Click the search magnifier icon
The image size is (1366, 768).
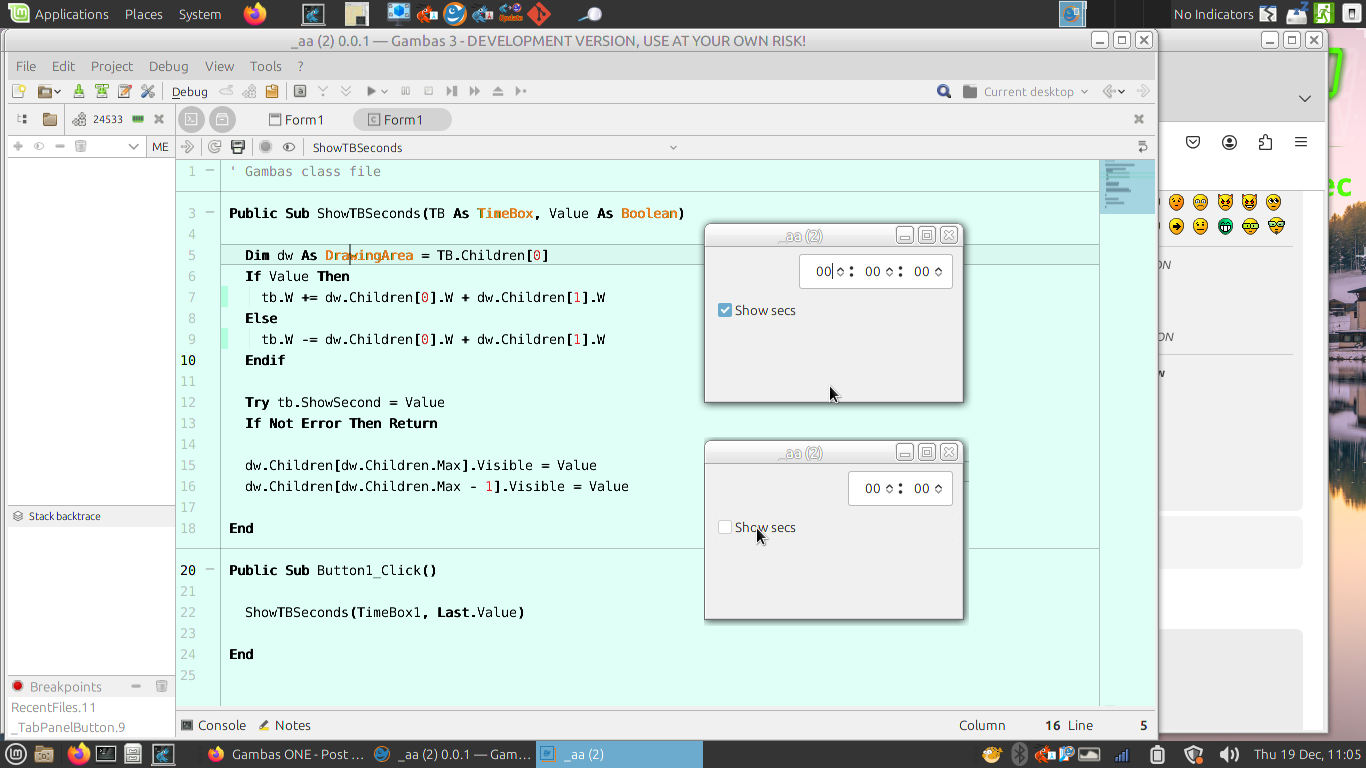click(x=943, y=91)
